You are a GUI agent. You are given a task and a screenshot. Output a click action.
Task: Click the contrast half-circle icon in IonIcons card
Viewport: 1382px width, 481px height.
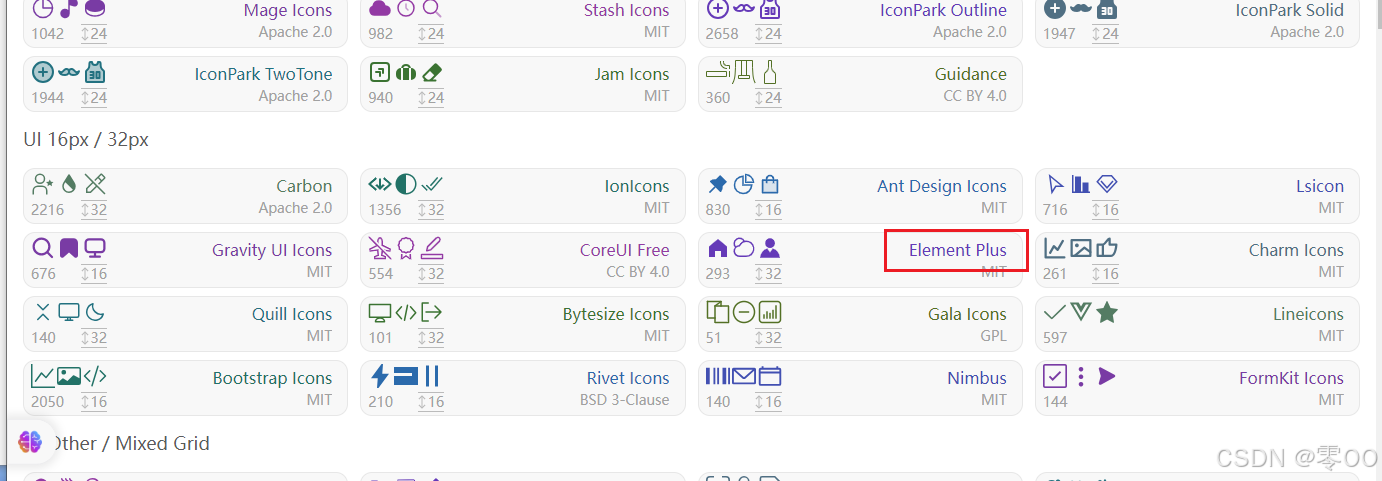pyautogui.click(x=406, y=184)
